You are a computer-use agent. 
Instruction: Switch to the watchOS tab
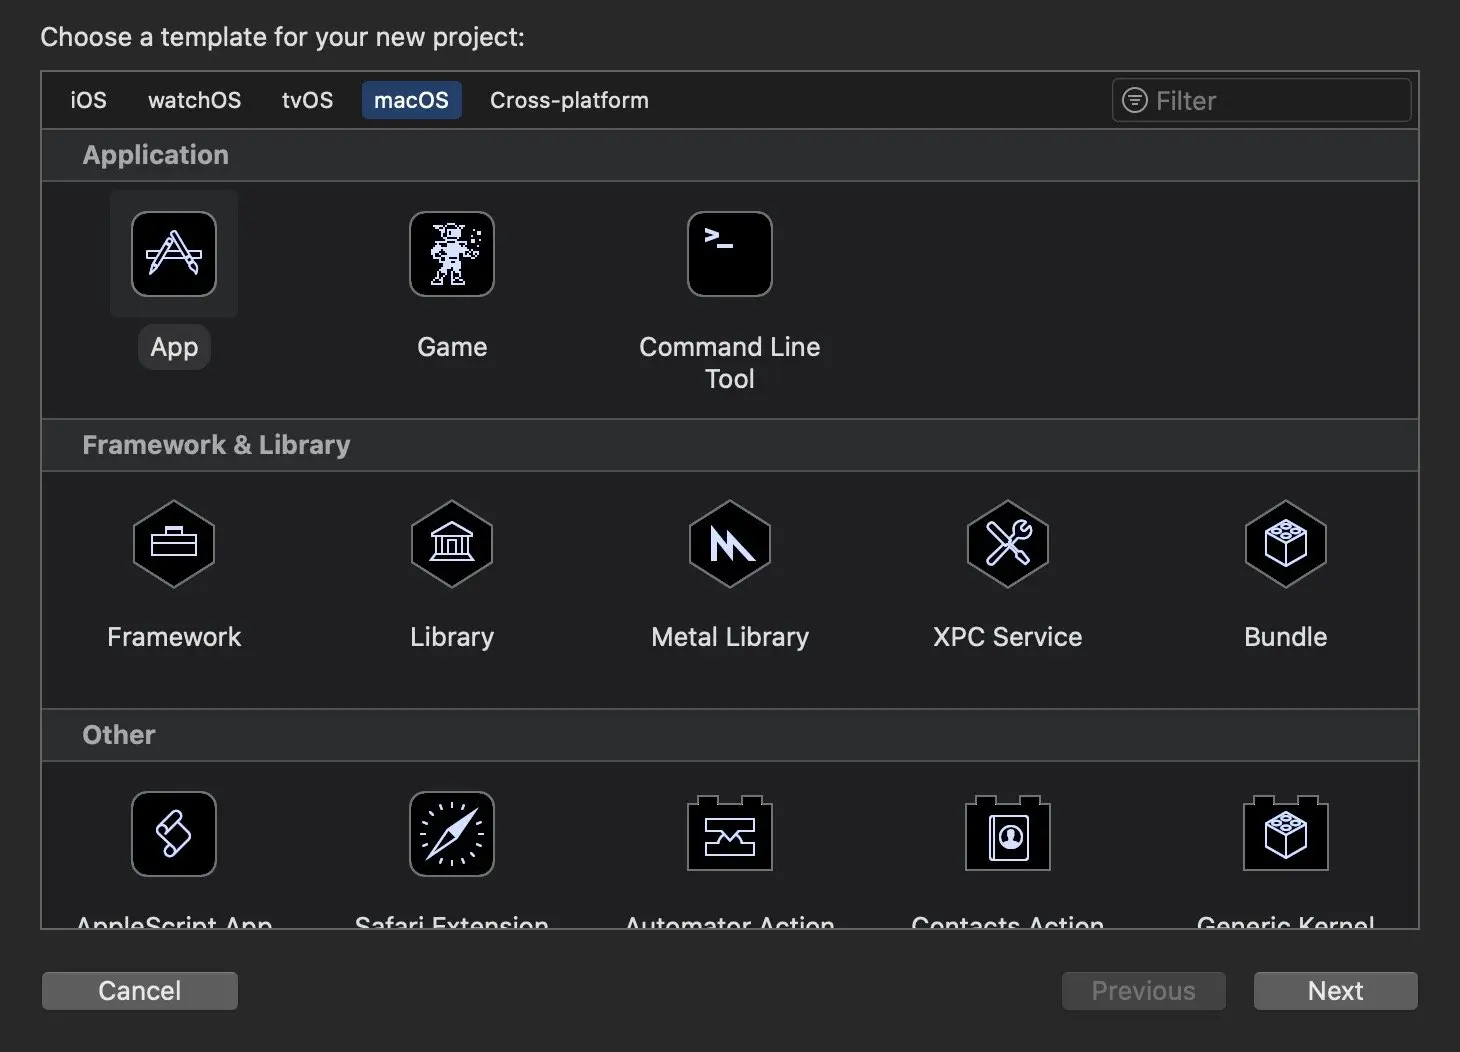(x=194, y=100)
